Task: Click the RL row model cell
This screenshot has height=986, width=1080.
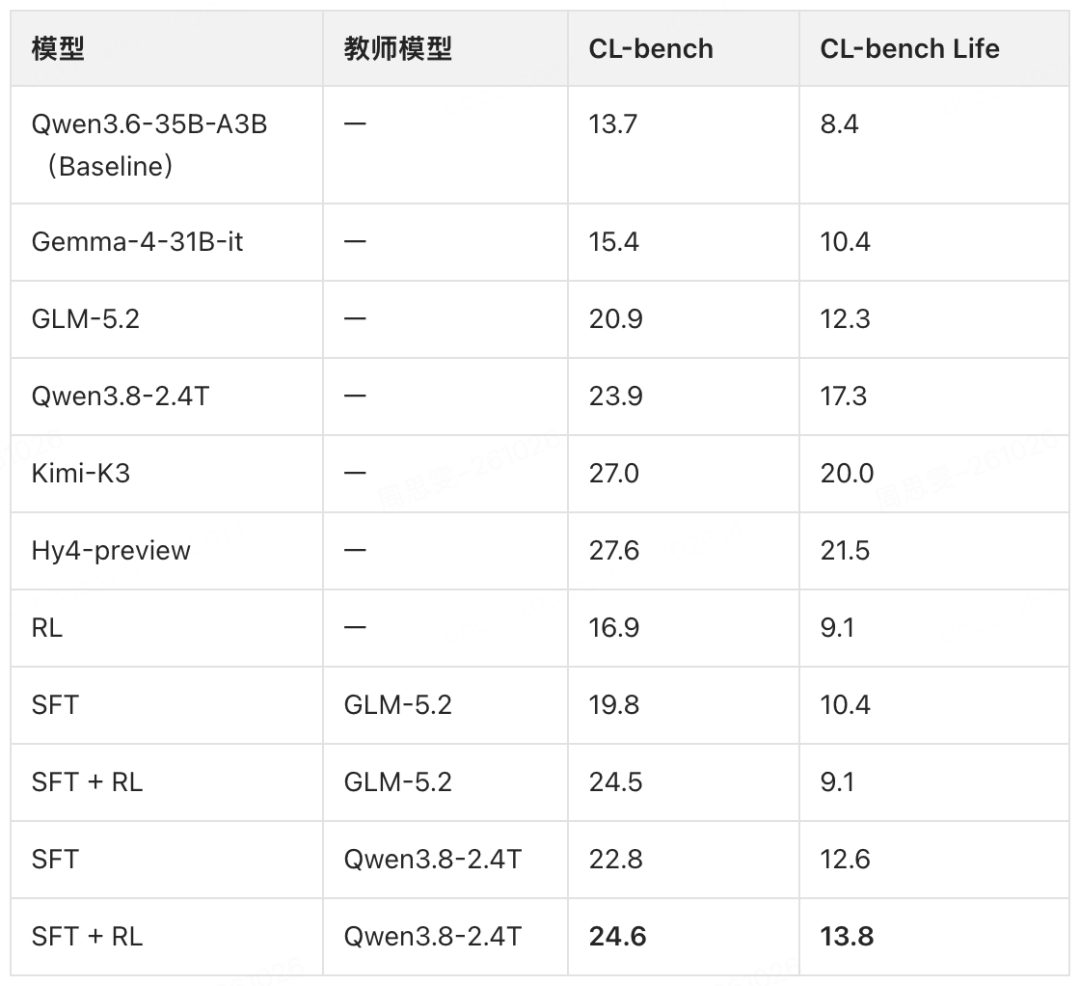Action: [x=167, y=627]
